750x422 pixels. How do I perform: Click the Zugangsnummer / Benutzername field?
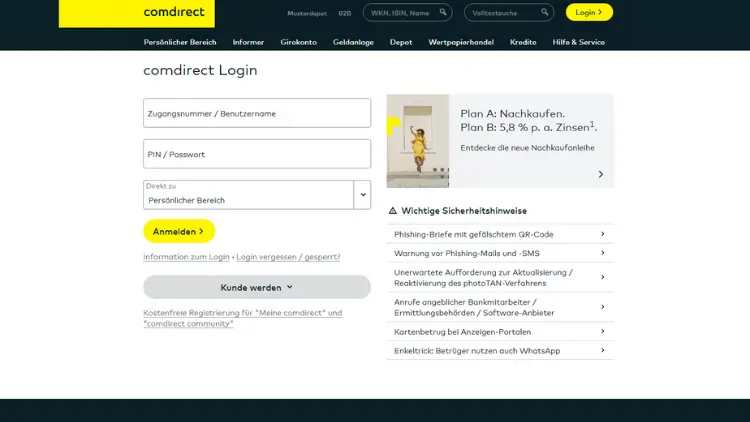(x=257, y=113)
